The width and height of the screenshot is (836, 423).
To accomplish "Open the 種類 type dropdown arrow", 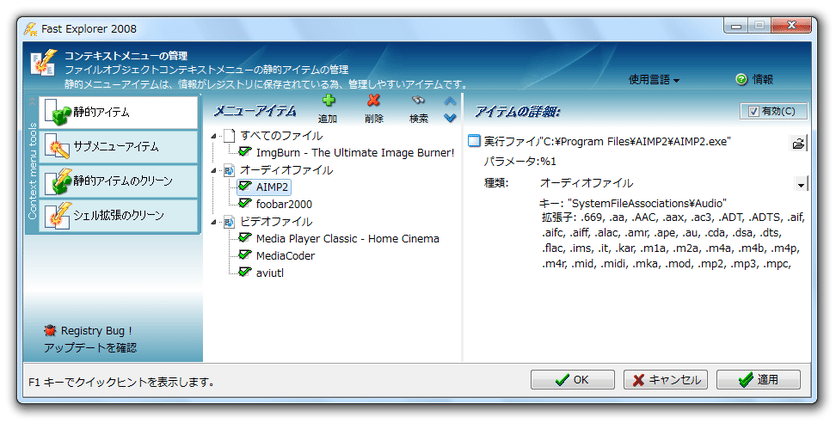I will [x=801, y=184].
